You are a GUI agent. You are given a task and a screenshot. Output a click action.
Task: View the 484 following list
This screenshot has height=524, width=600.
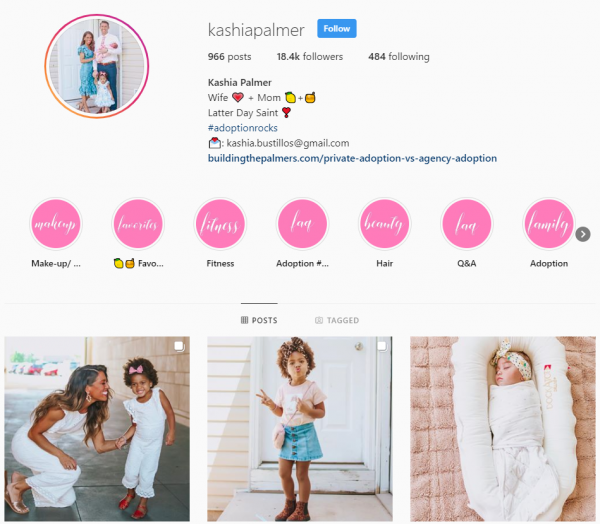399,57
